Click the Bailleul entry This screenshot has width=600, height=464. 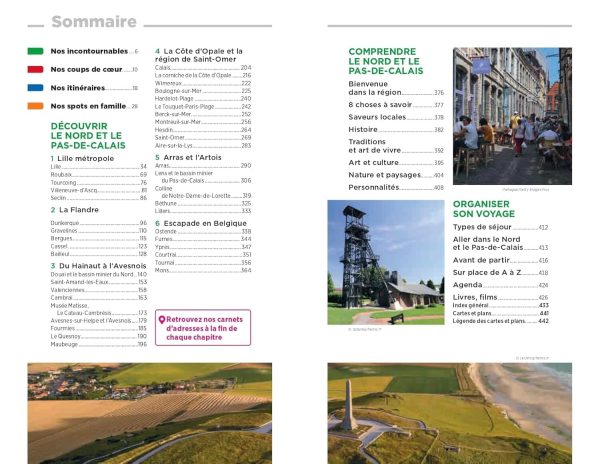(x=99, y=254)
